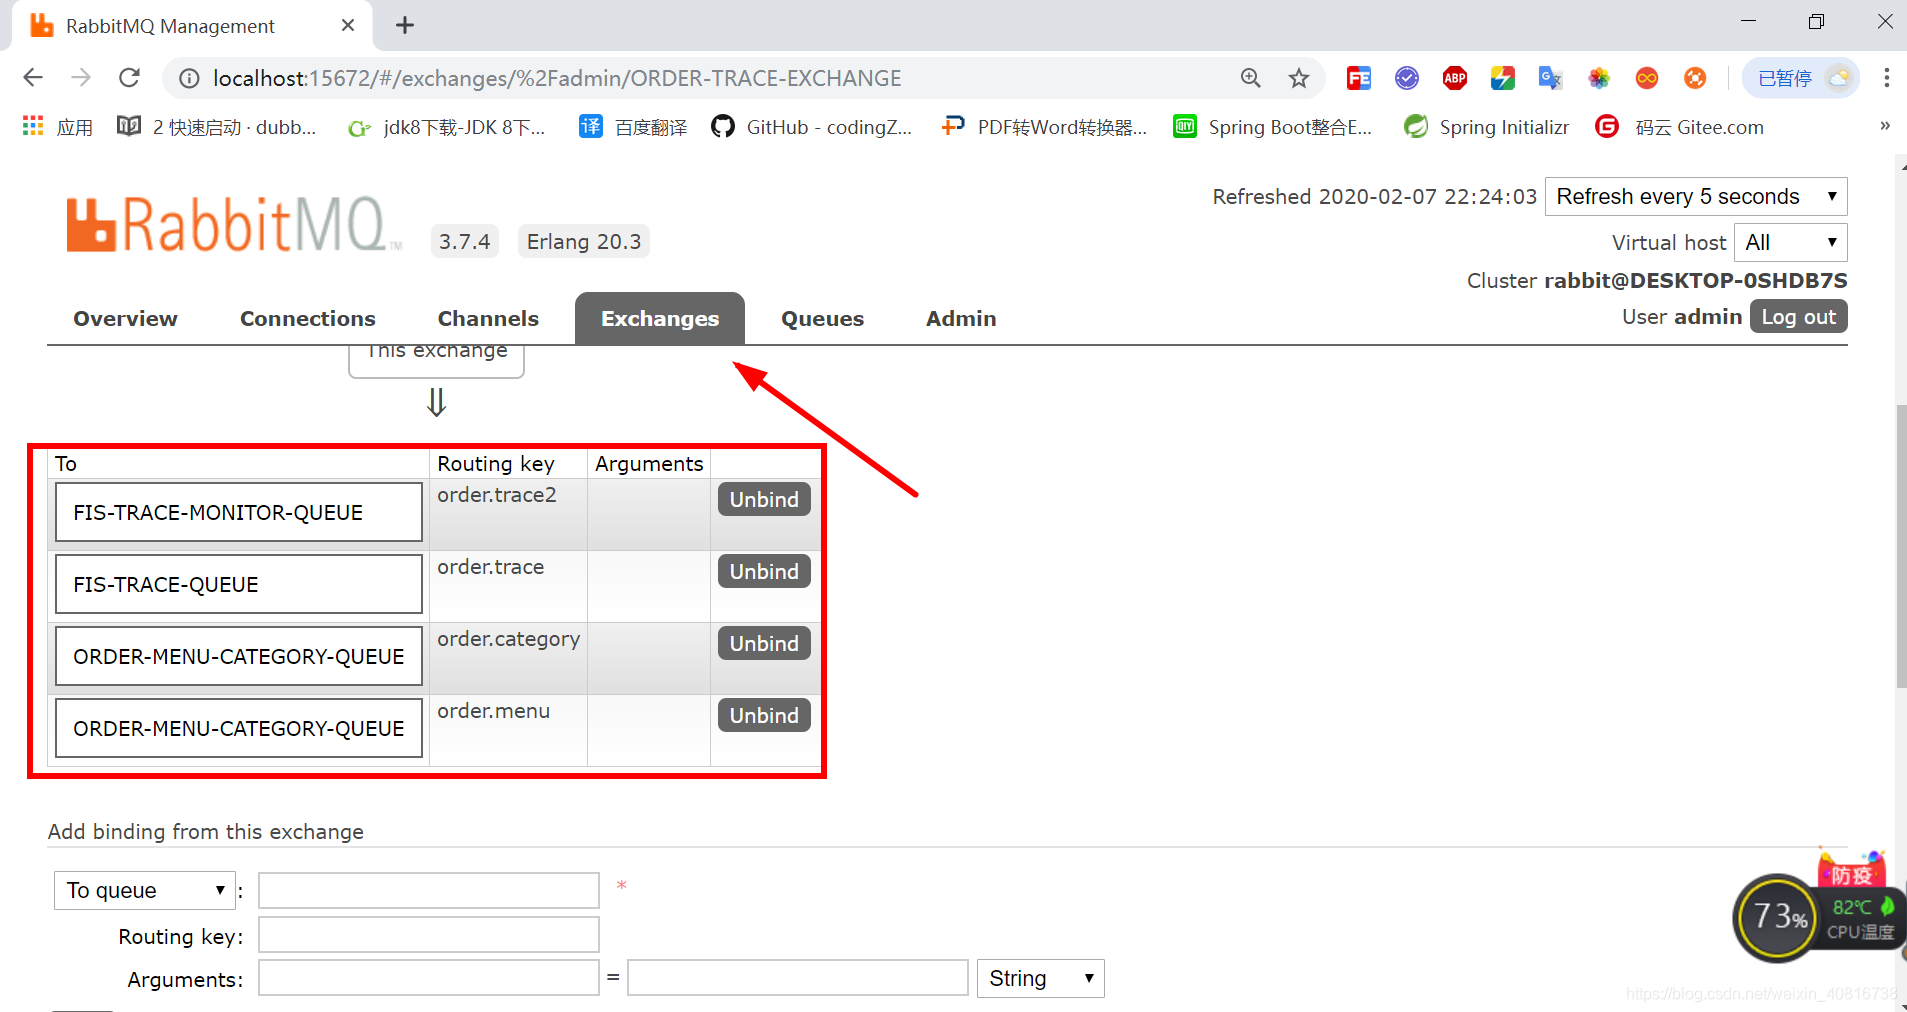Viewport: 1907px width, 1012px height.
Task: Go back to the previous page
Action: (33, 78)
